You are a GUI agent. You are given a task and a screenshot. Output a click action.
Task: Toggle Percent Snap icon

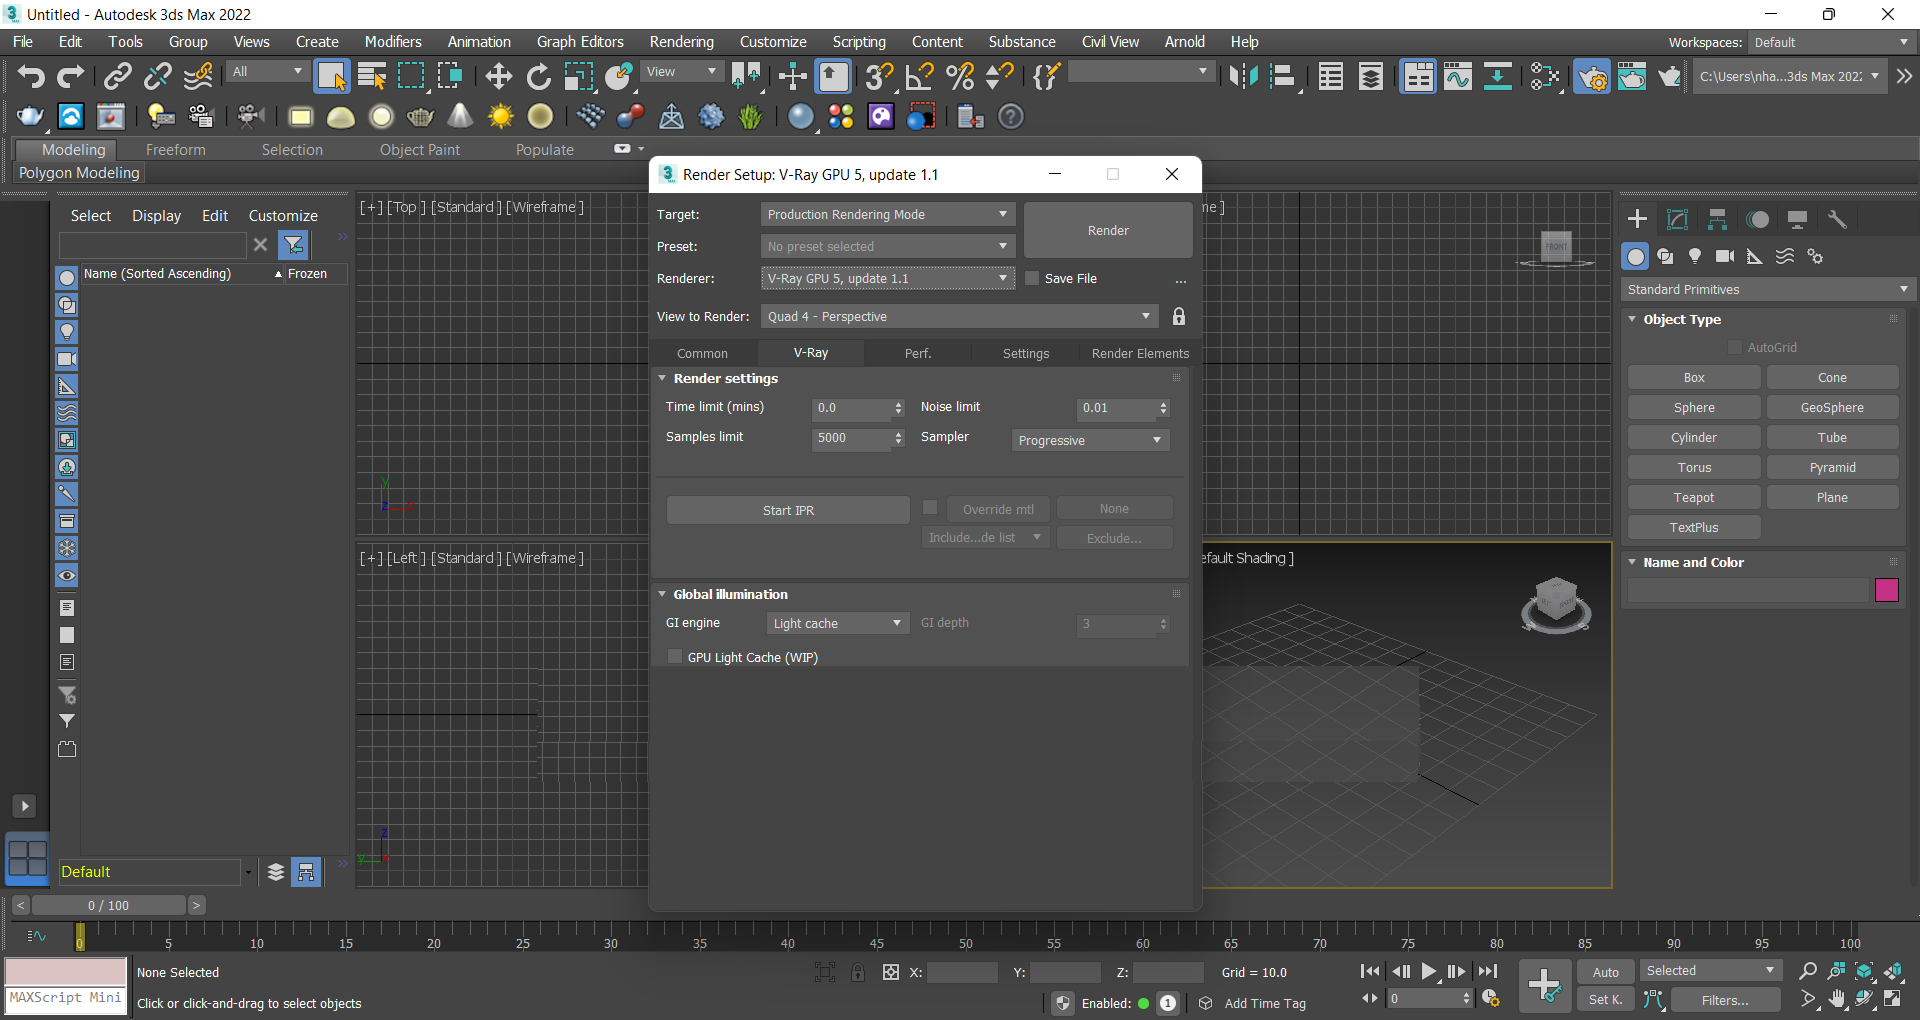[959, 77]
